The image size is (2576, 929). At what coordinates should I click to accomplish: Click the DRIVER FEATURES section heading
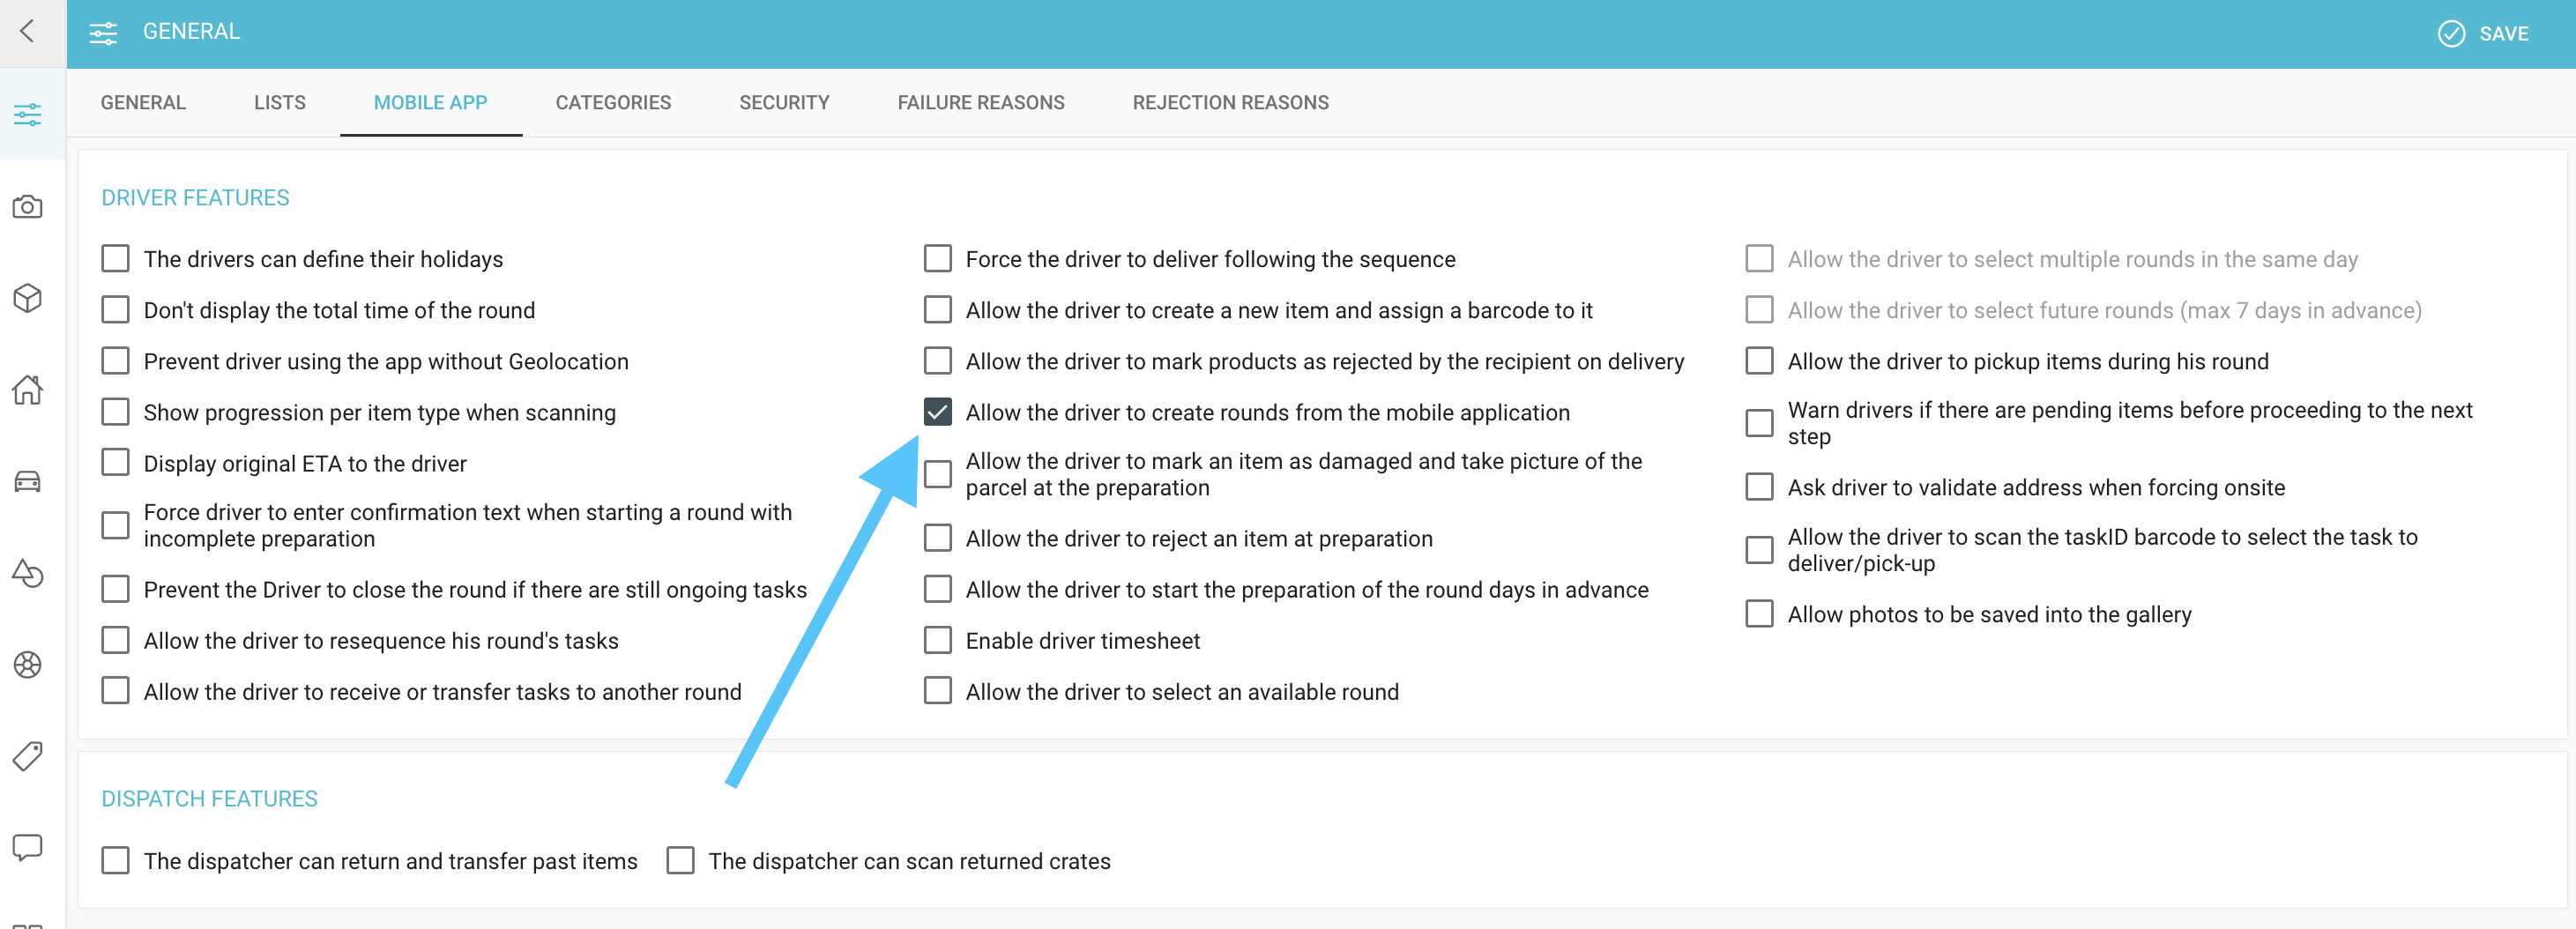point(195,198)
